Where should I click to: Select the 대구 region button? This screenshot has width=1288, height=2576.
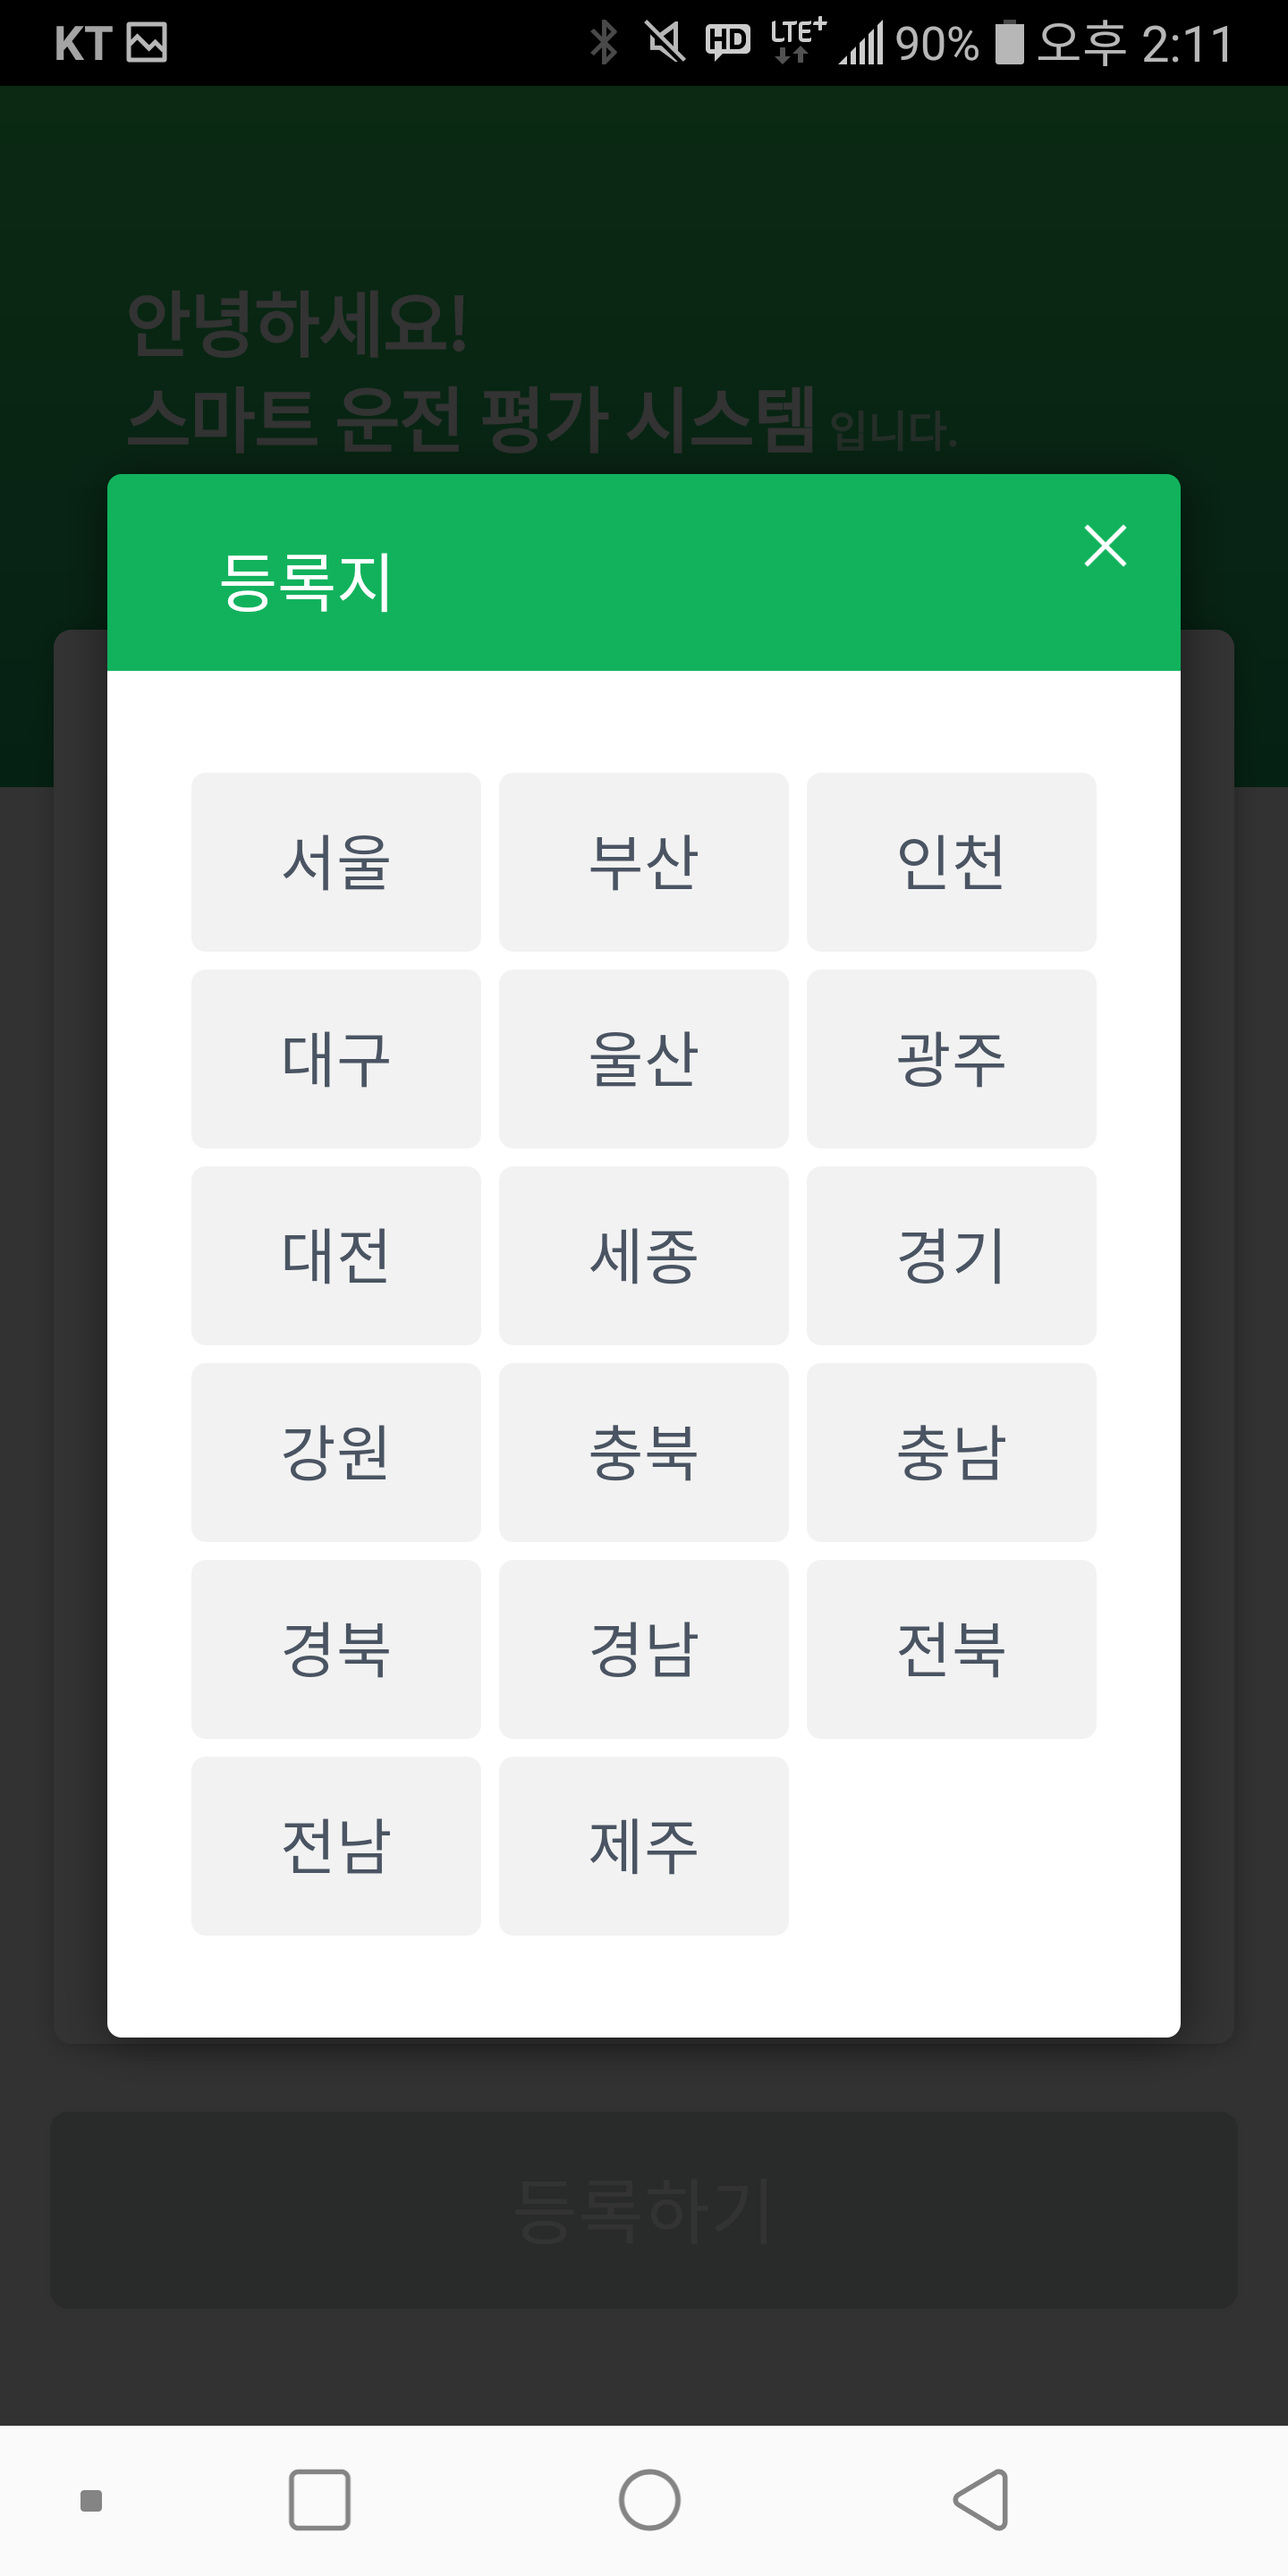click(336, 1059)
